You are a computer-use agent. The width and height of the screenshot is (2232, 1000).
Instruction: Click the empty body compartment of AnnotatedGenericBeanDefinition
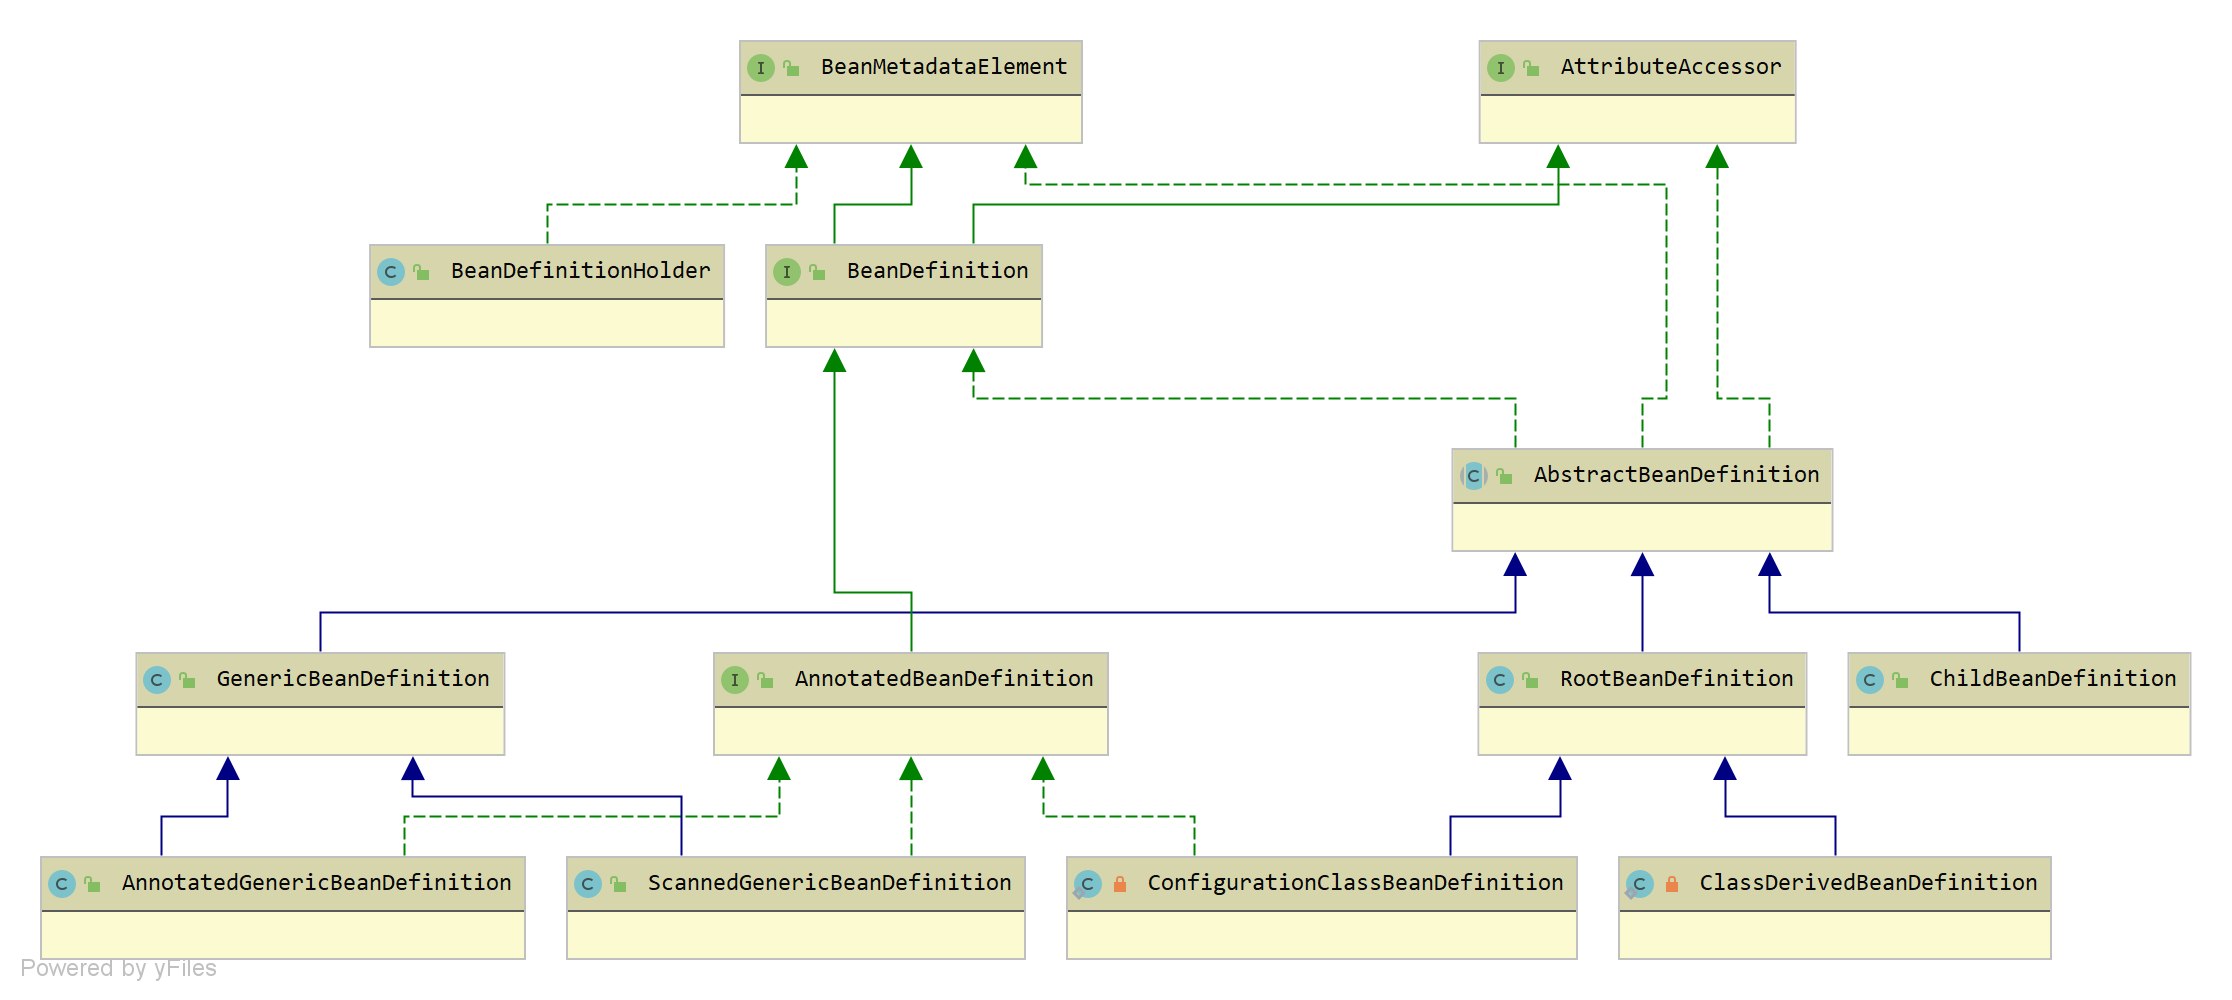pos(283,935)
